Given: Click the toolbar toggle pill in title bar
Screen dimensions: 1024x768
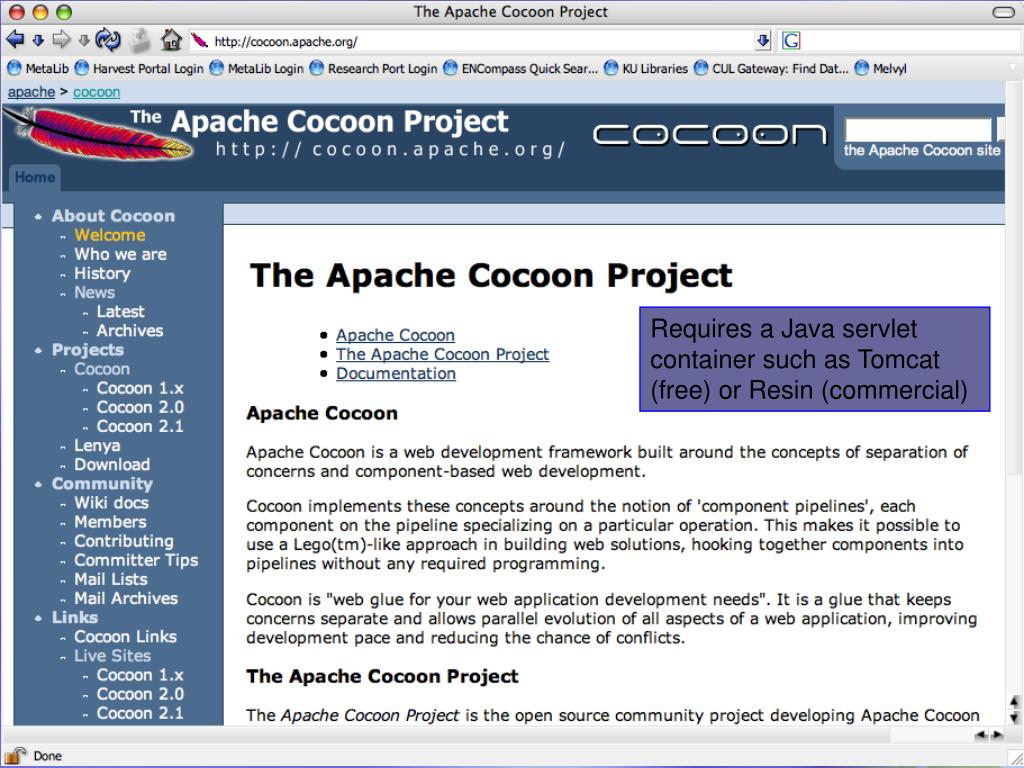Looking at the screenshot, I should [x=1002, y=12].
